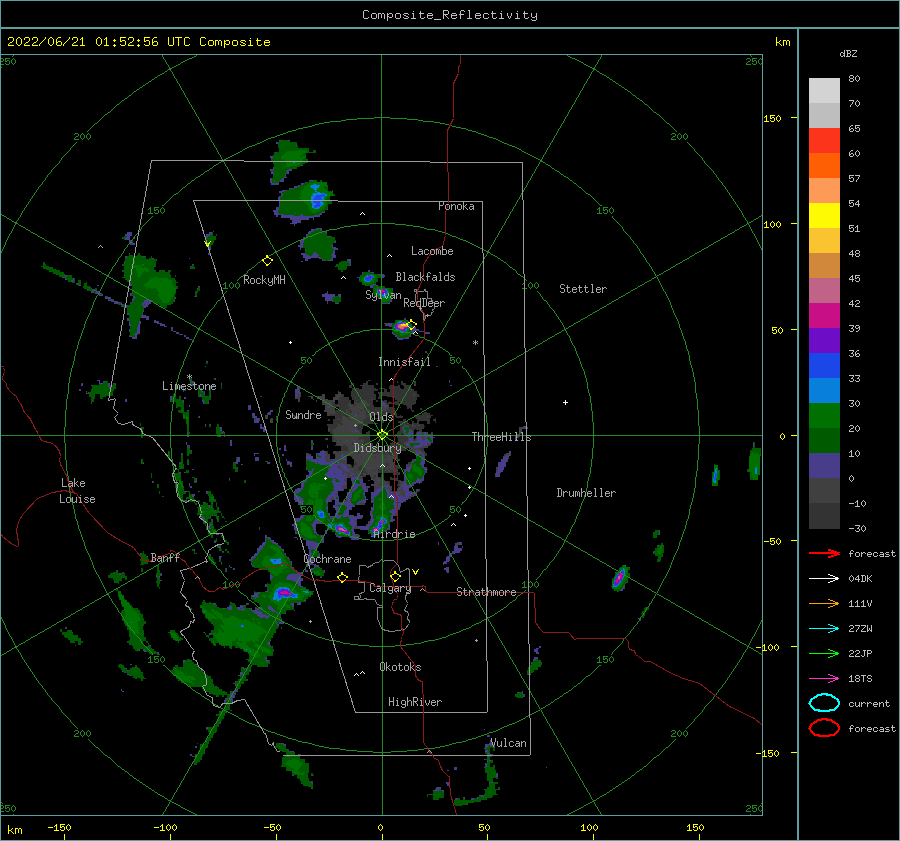Click the -100 tick on the bottom axis
Viewport: 900px width, 841px height.
coord(165,827)
